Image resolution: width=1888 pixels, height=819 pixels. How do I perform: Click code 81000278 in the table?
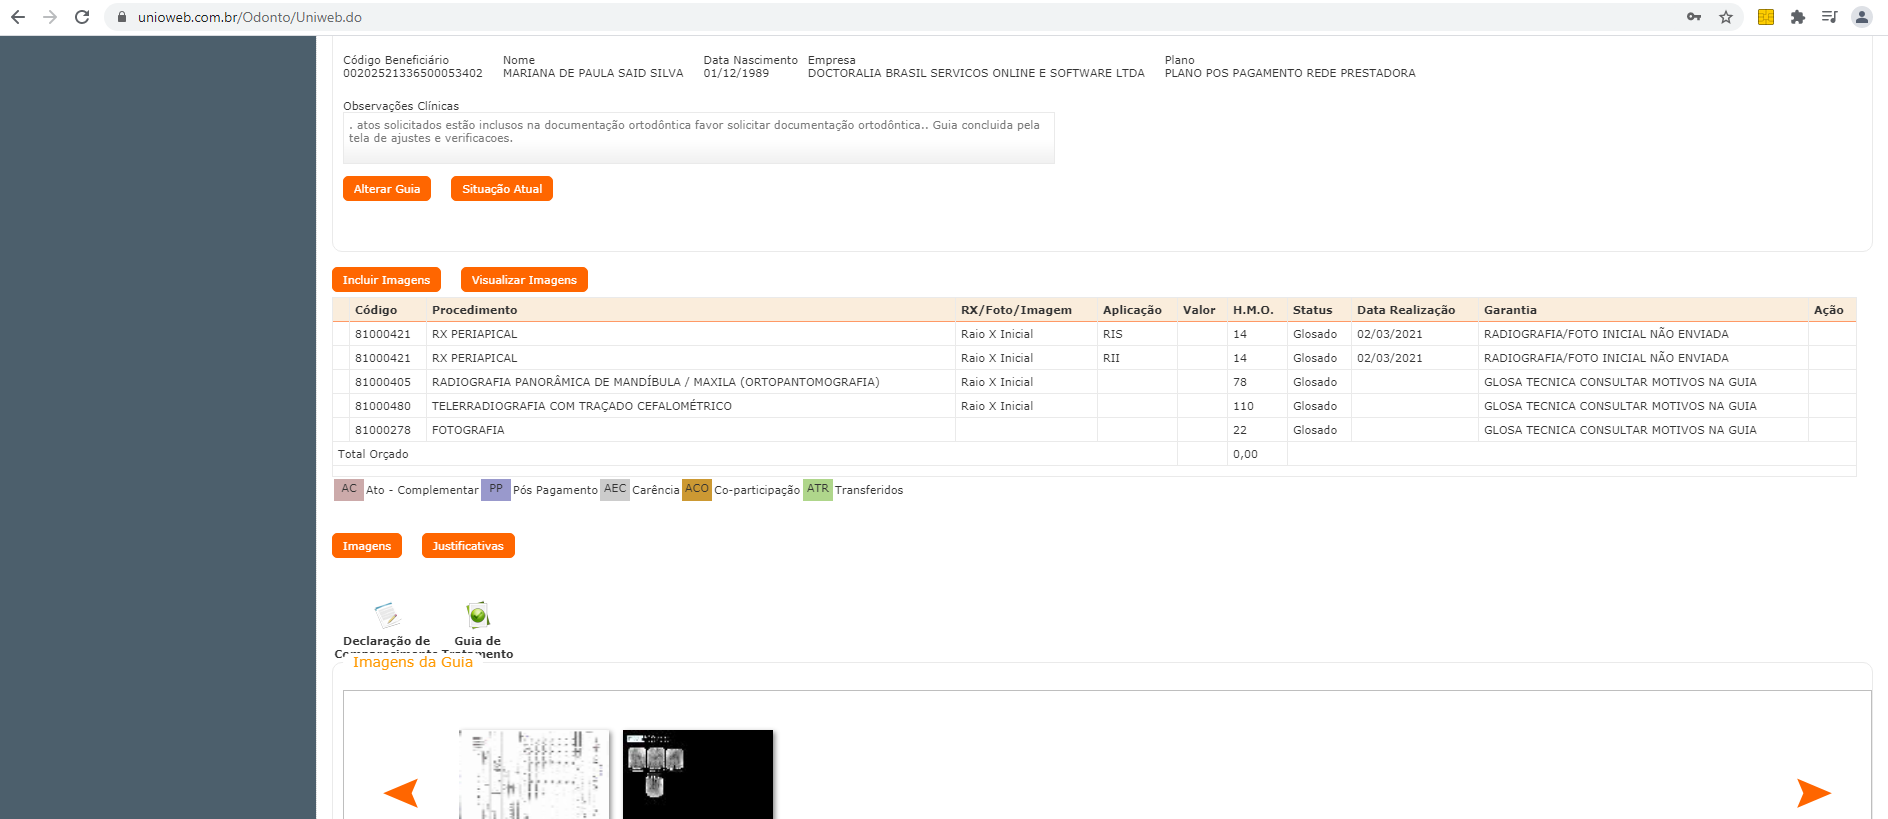coord(383,430)
